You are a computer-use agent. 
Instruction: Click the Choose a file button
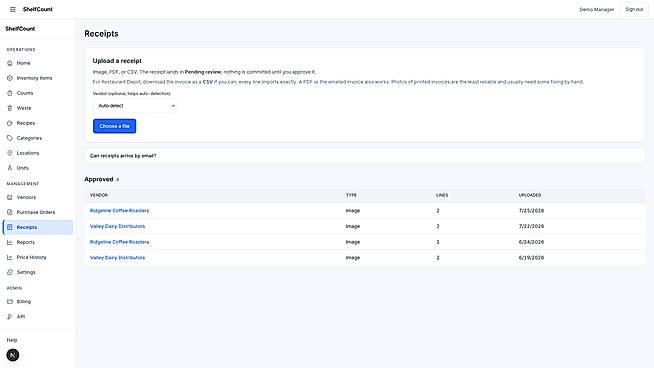point(114,126)
